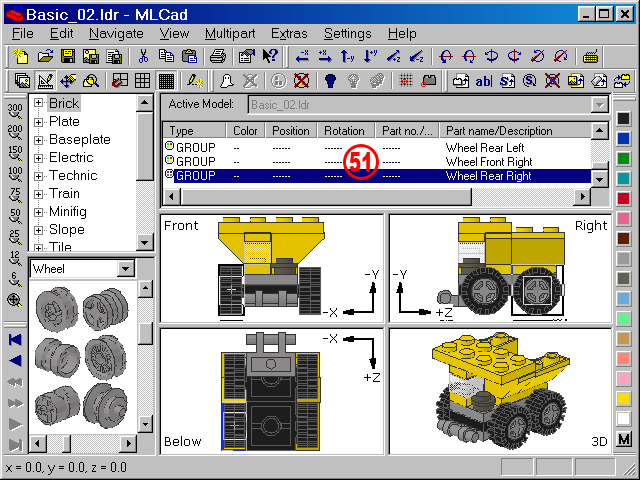Cut the selection with the scissors icon
This screenshot has height=480, width=640.
pos(143,56)
